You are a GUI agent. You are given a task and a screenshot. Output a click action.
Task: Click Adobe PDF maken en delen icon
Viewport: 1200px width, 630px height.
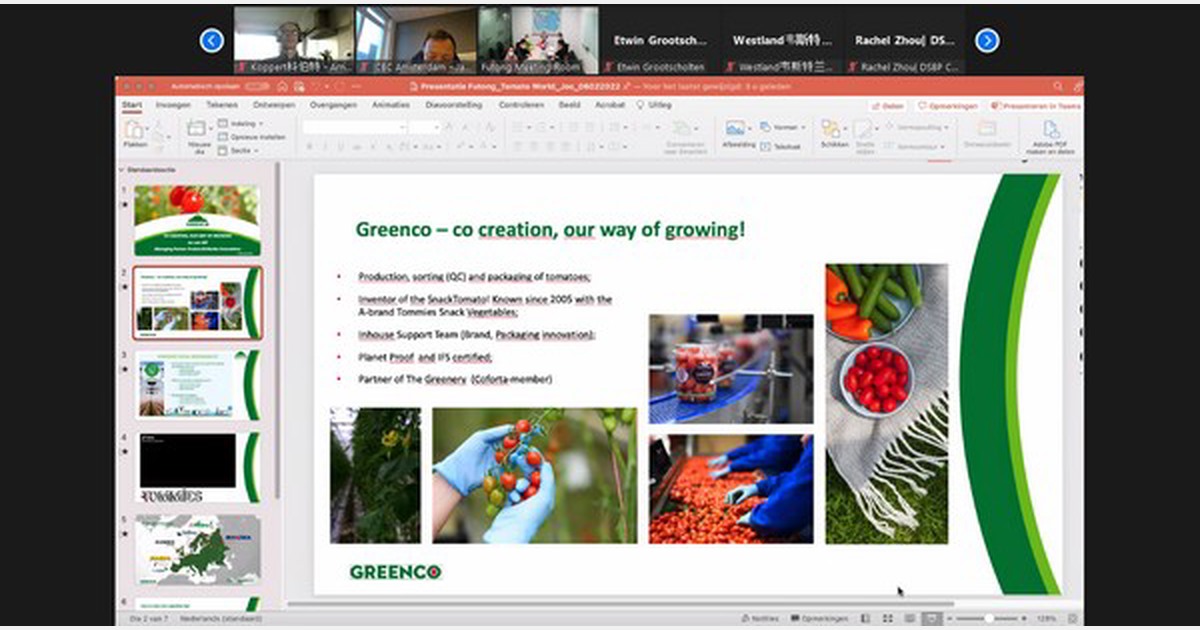pos(1051,131)
